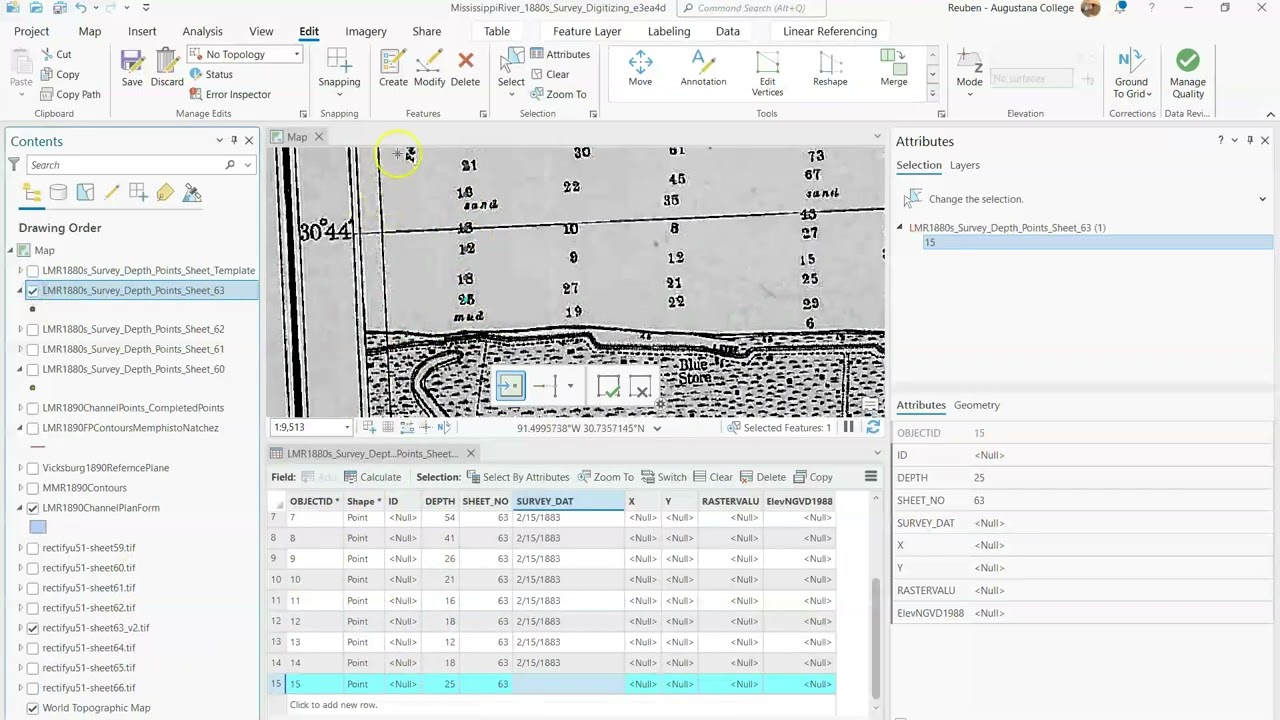
Task: Toggle LMR1880s_Survey_Depth_Points_Sheet_Template layer checkbox
Action: click(x=33, y=270)
